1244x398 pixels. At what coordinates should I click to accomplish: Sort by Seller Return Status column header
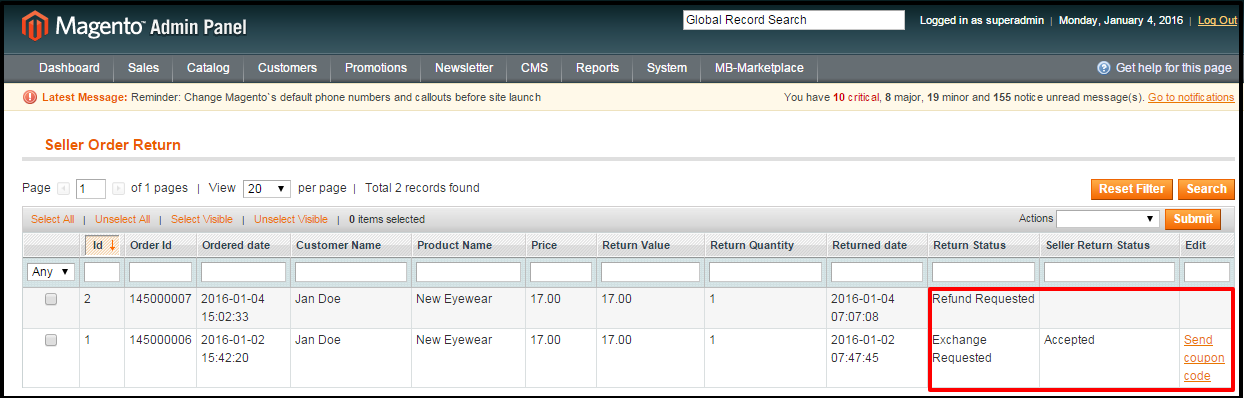[x=1097, y=245]
